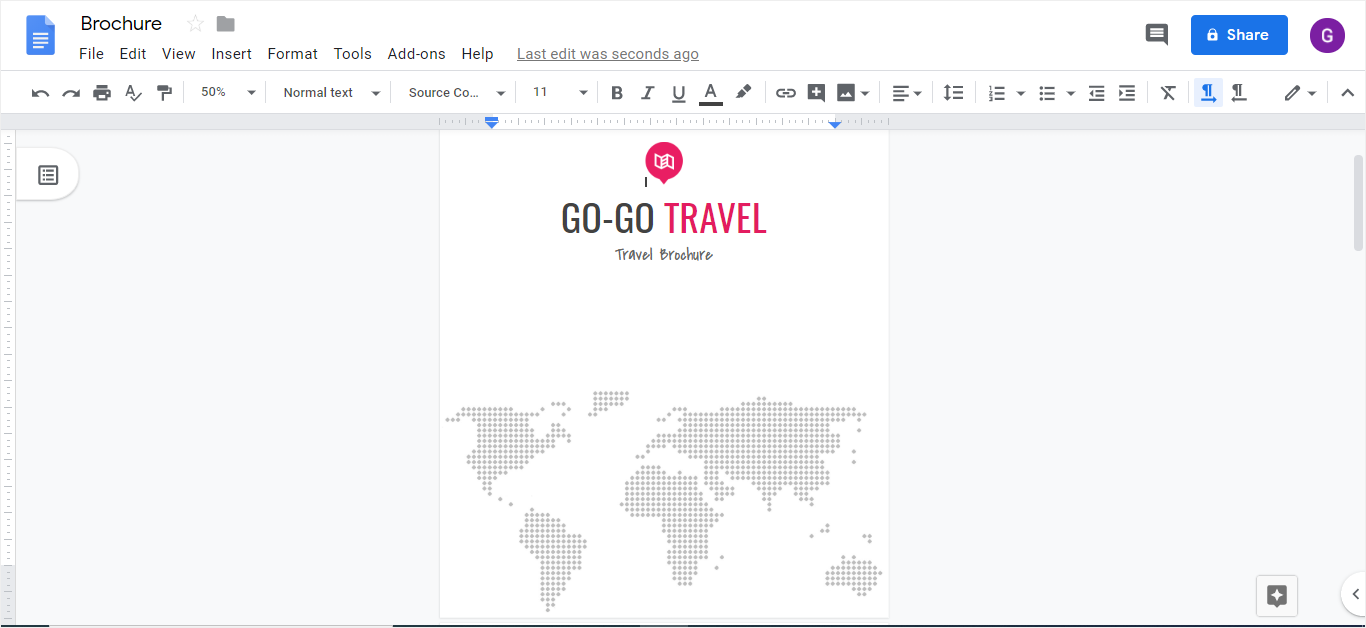Open the Insert menu
Viewport: 1366px width, 628px height.
click(232, 54)
